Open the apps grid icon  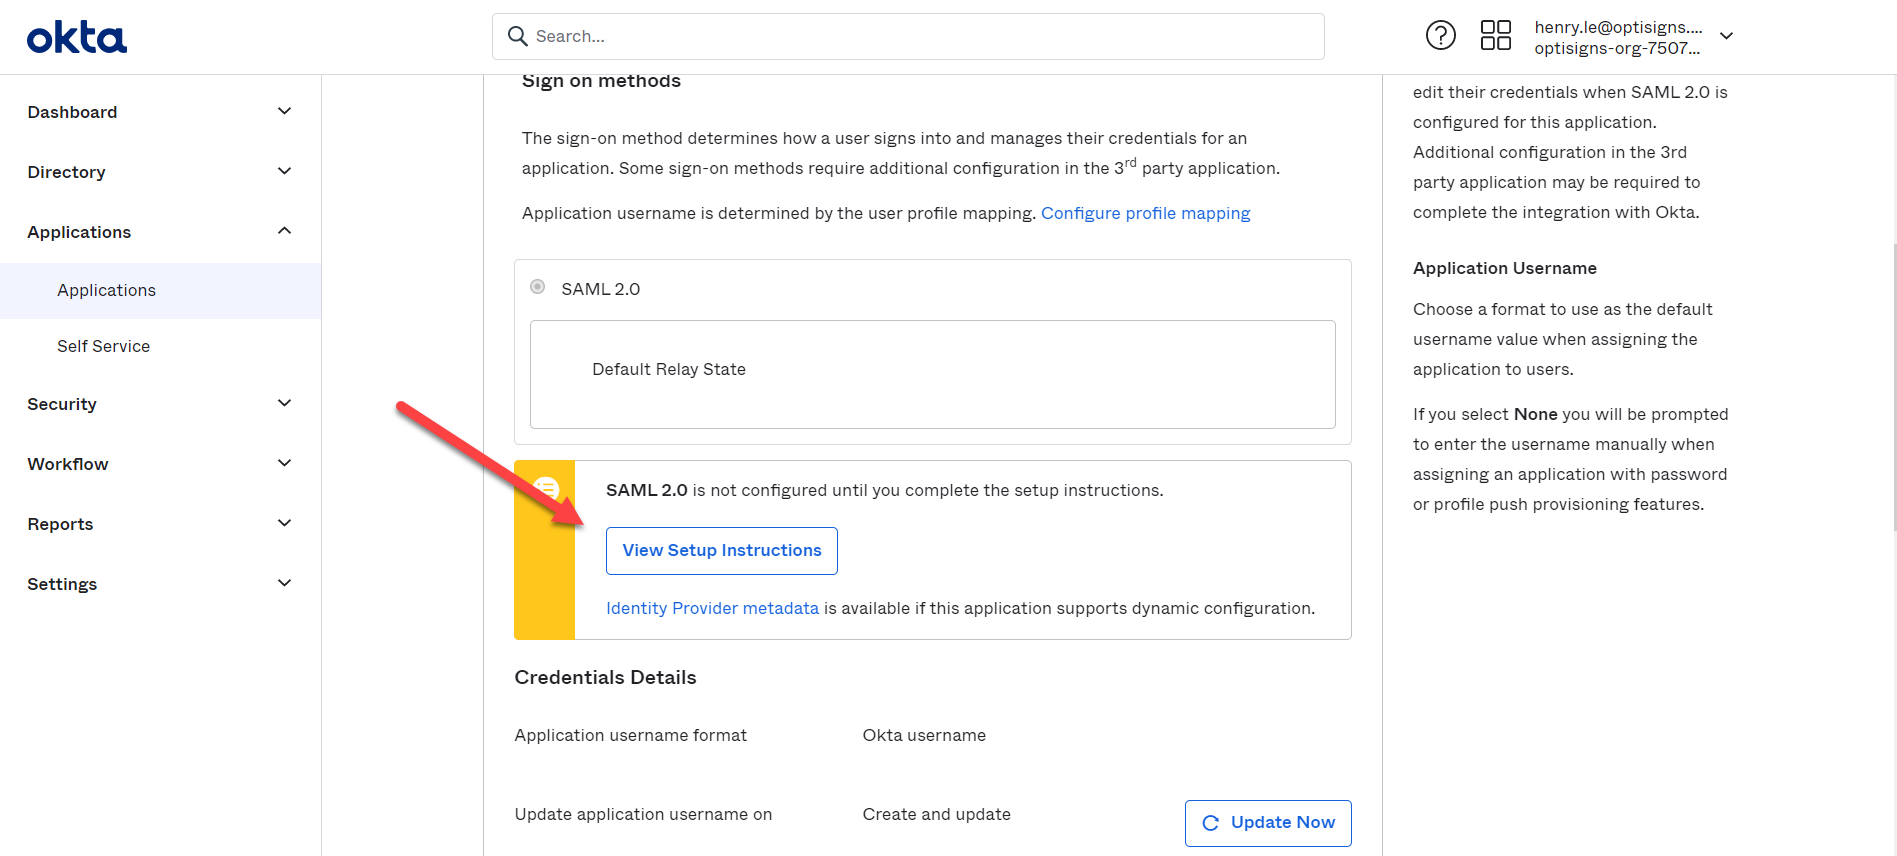1496,36
